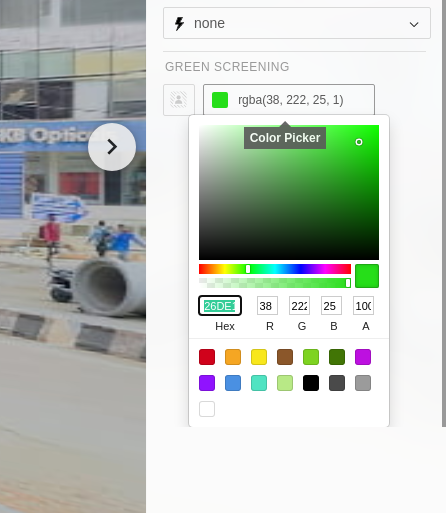This screenshot has height=513, width=446.
Task: Open the 'none' effect dropdown
Action: pos(297,23)
